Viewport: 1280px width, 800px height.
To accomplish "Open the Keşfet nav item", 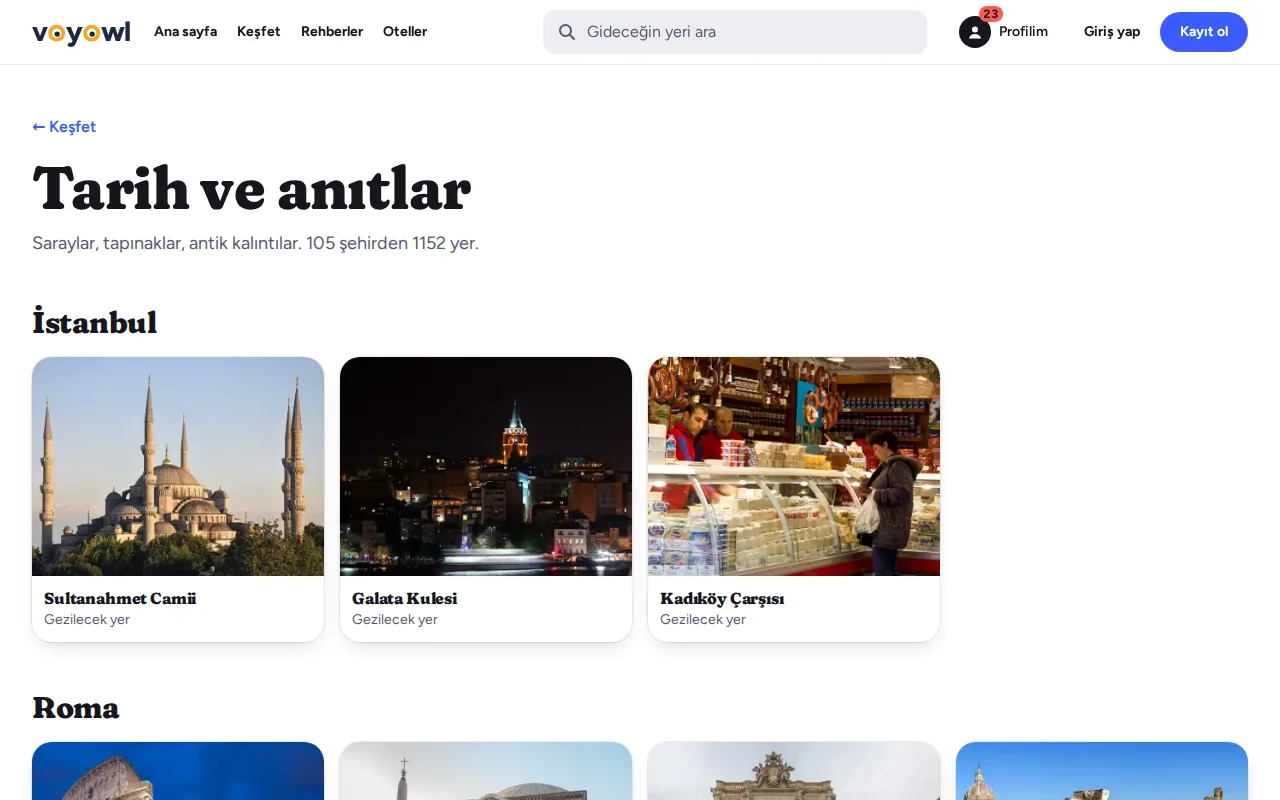I will click(258, 32).
